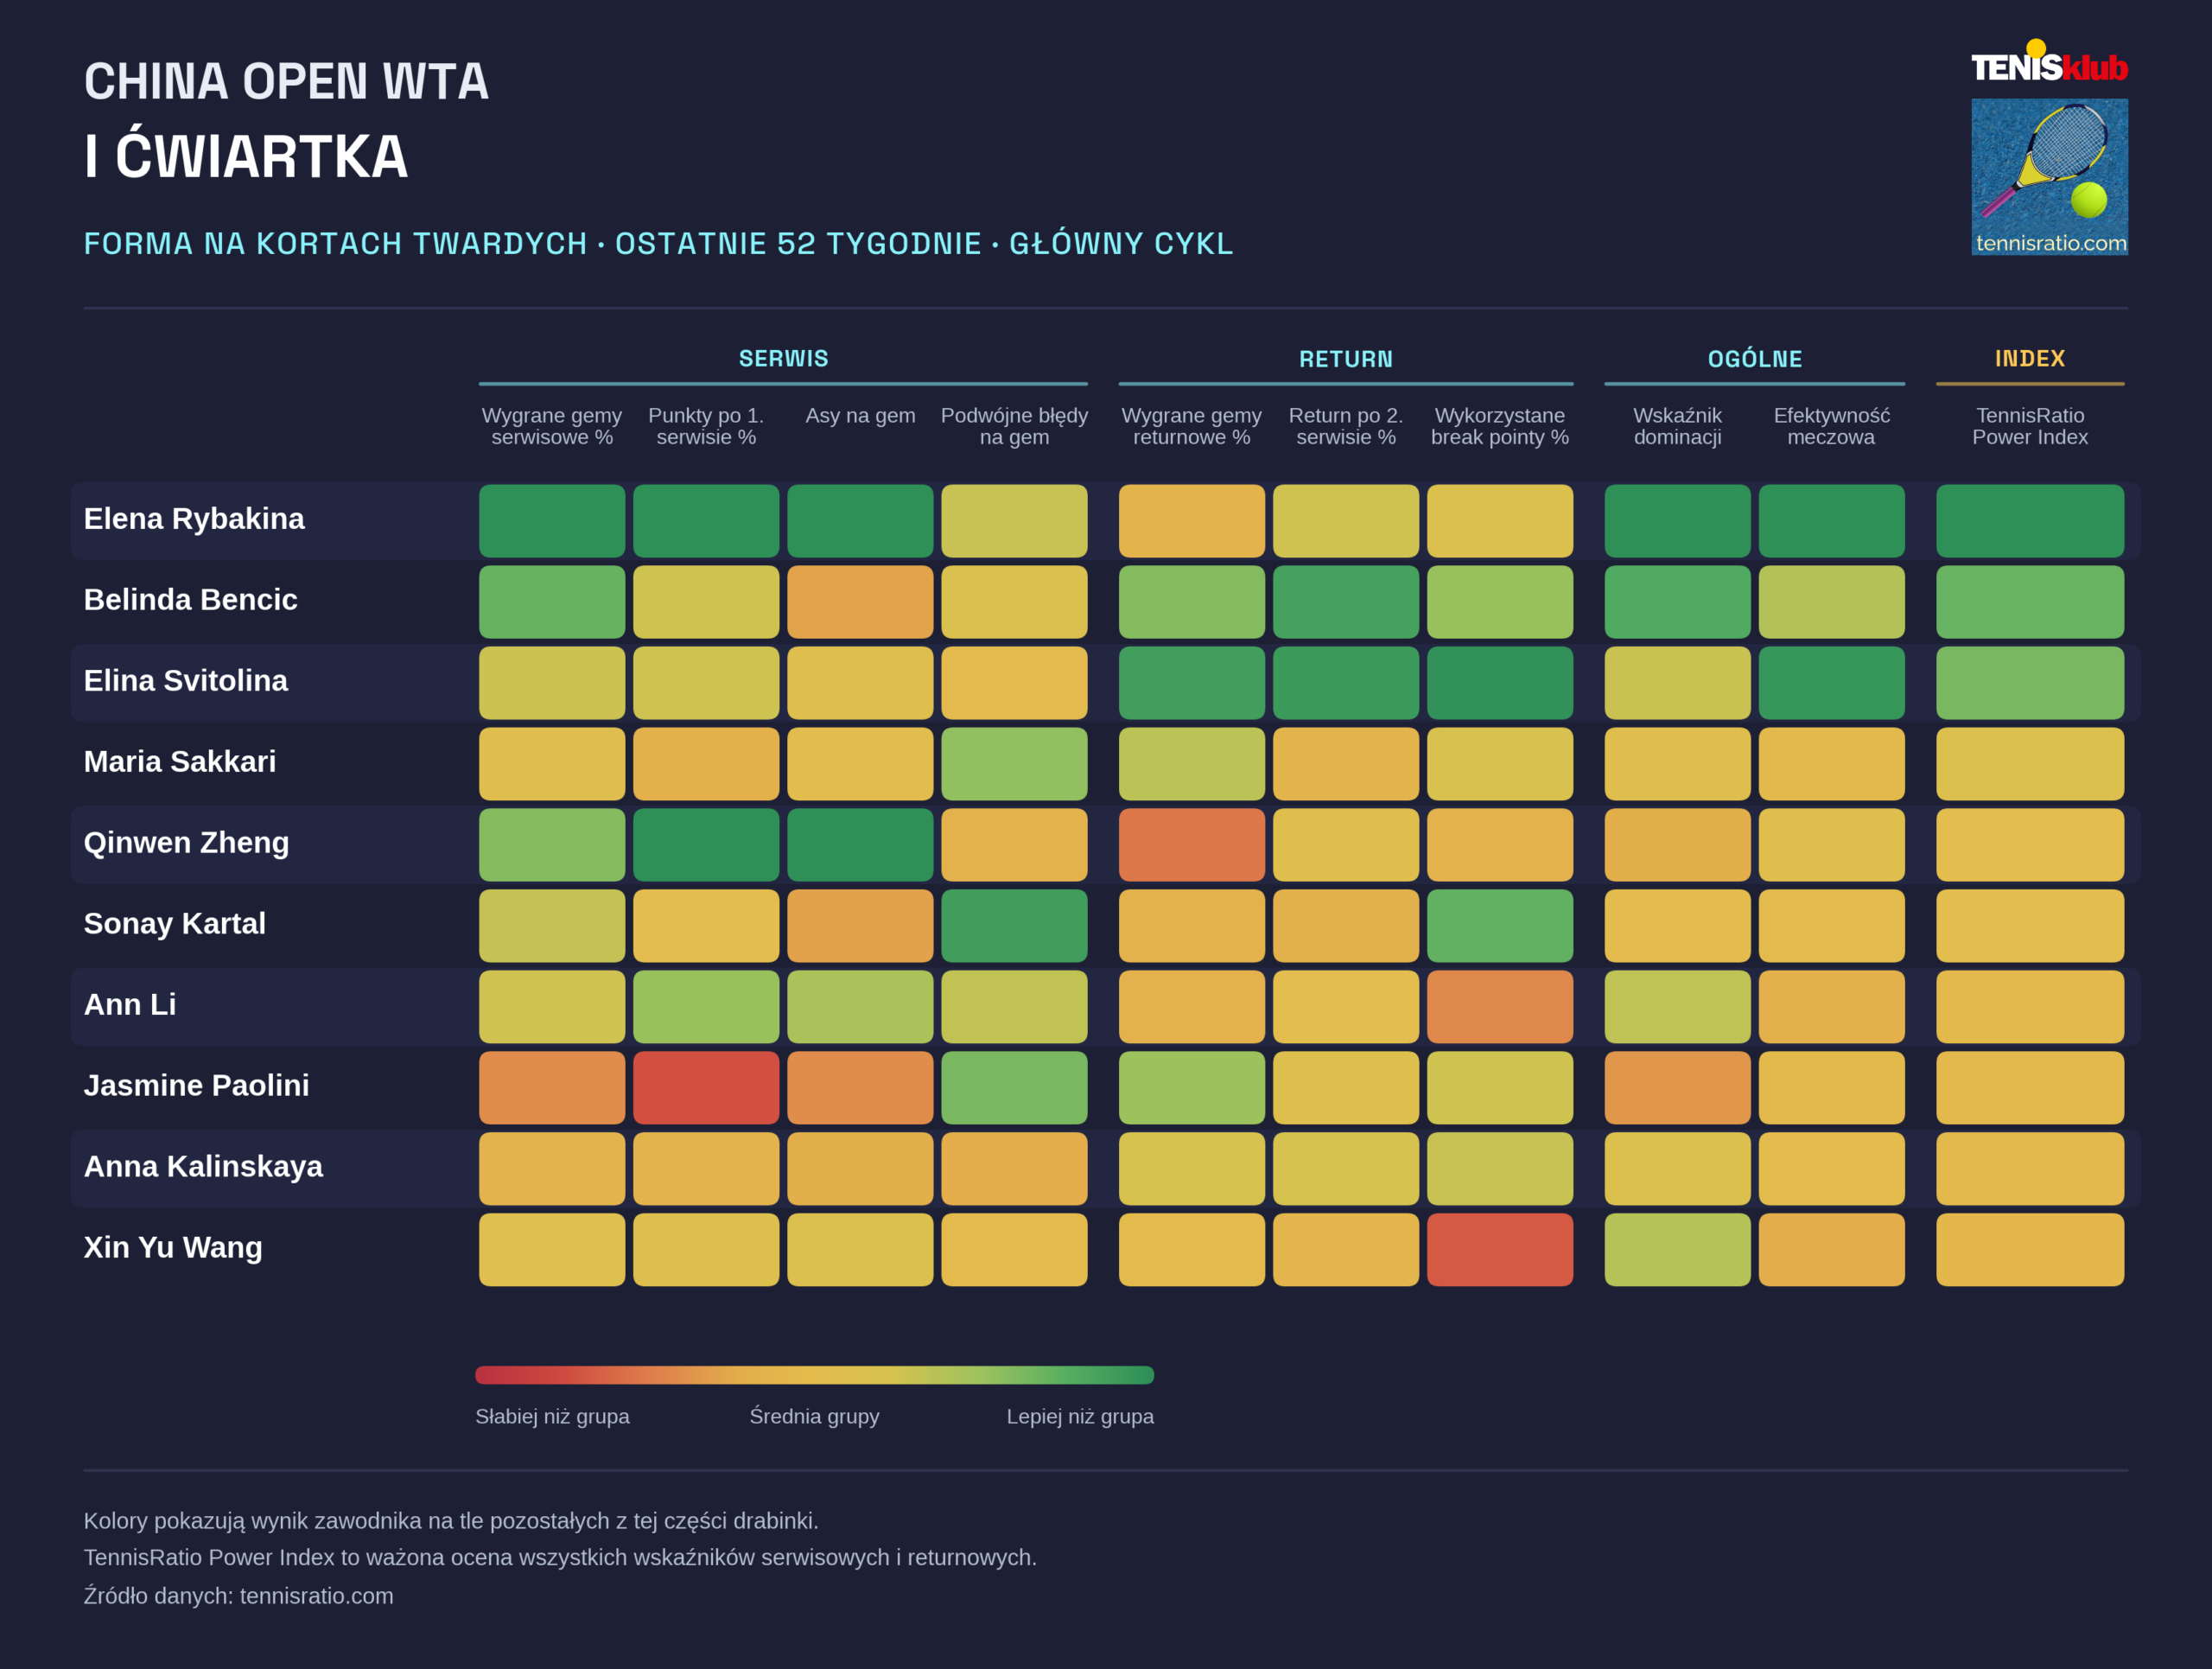Select the Belinda Bencic row name

(190, 599)
